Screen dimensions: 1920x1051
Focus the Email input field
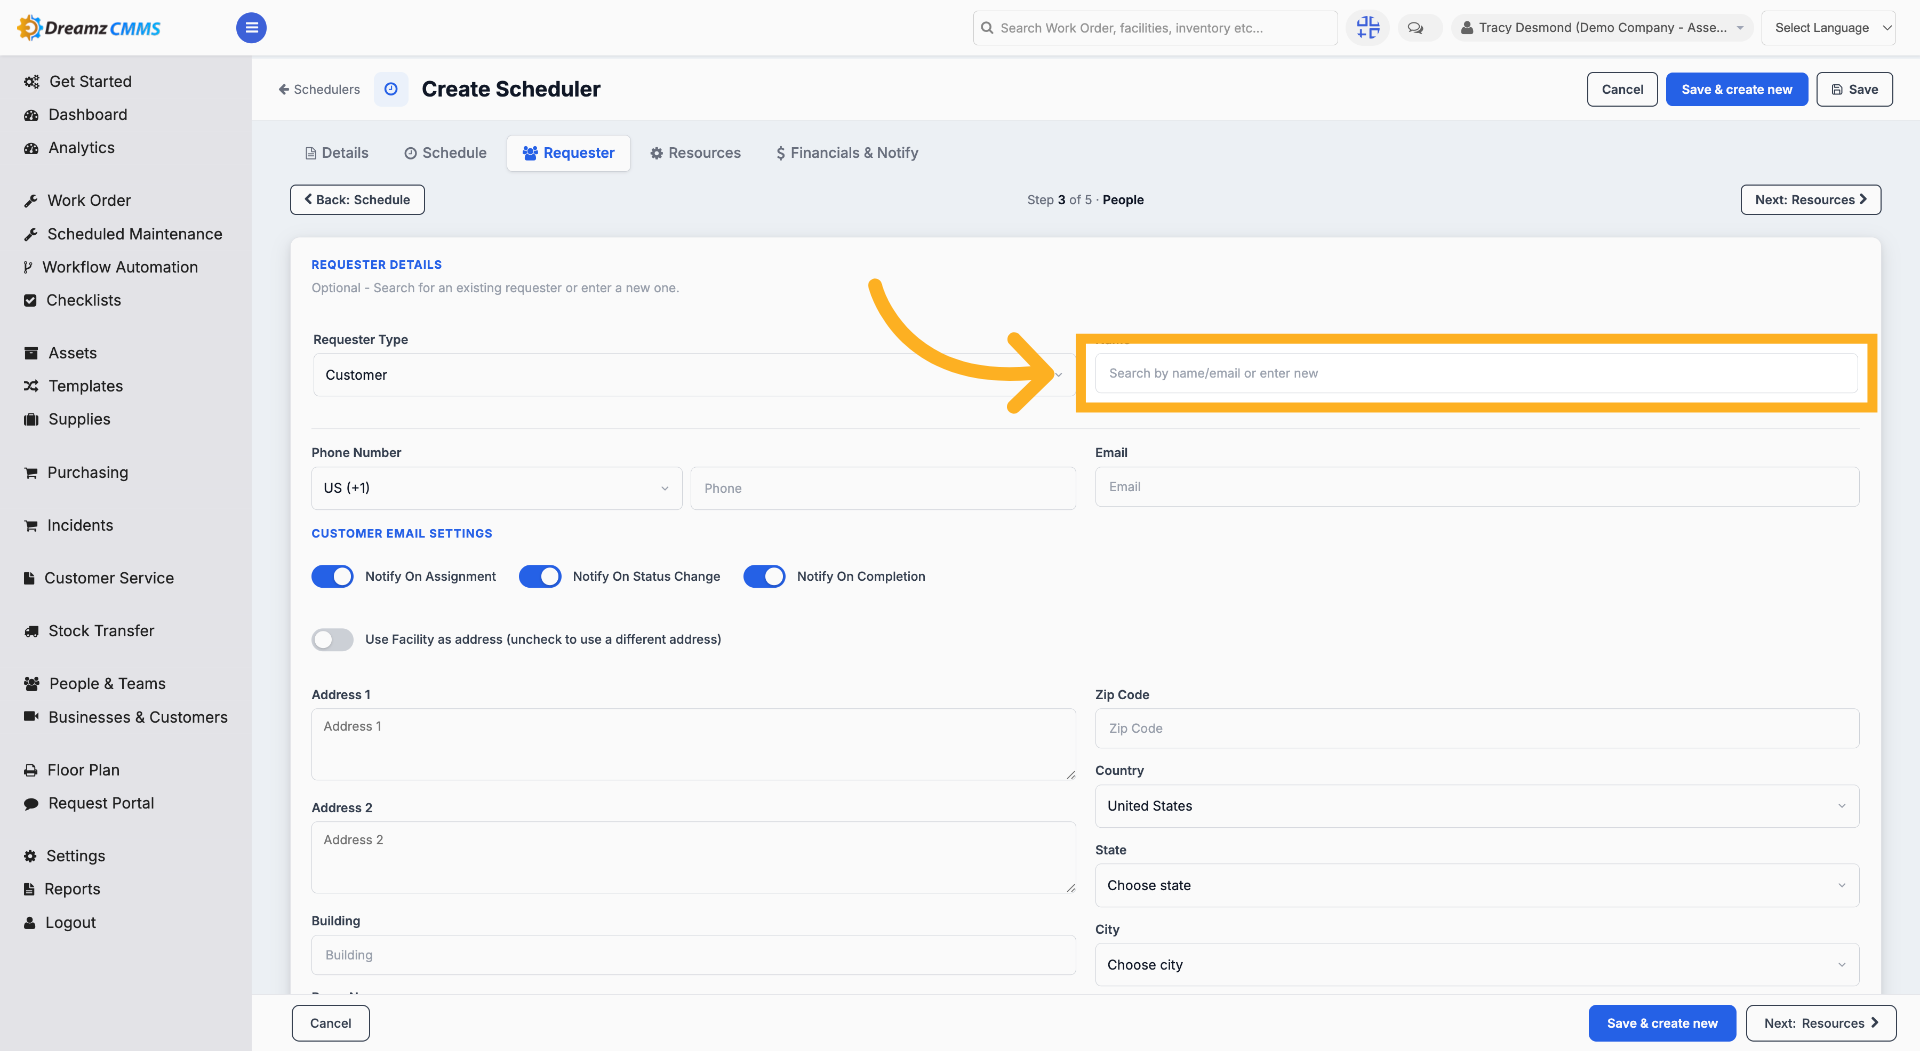tap(1477, 487)
